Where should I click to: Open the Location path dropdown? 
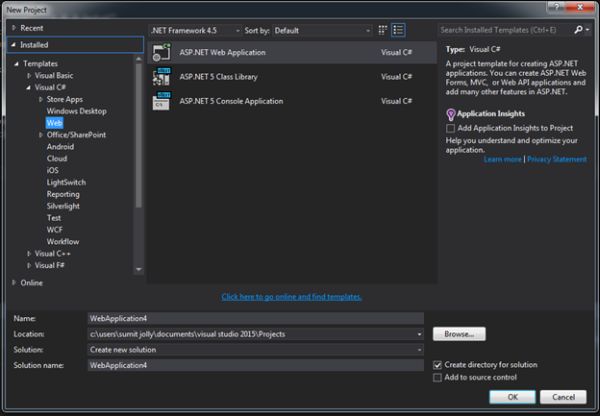point(419,334)
